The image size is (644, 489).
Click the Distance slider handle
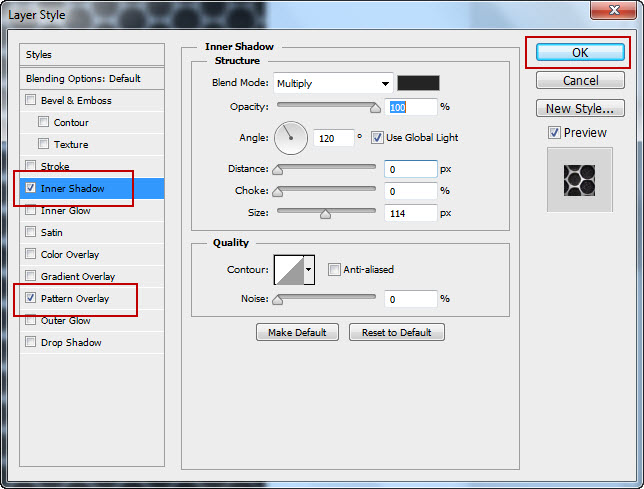[278, 170]
